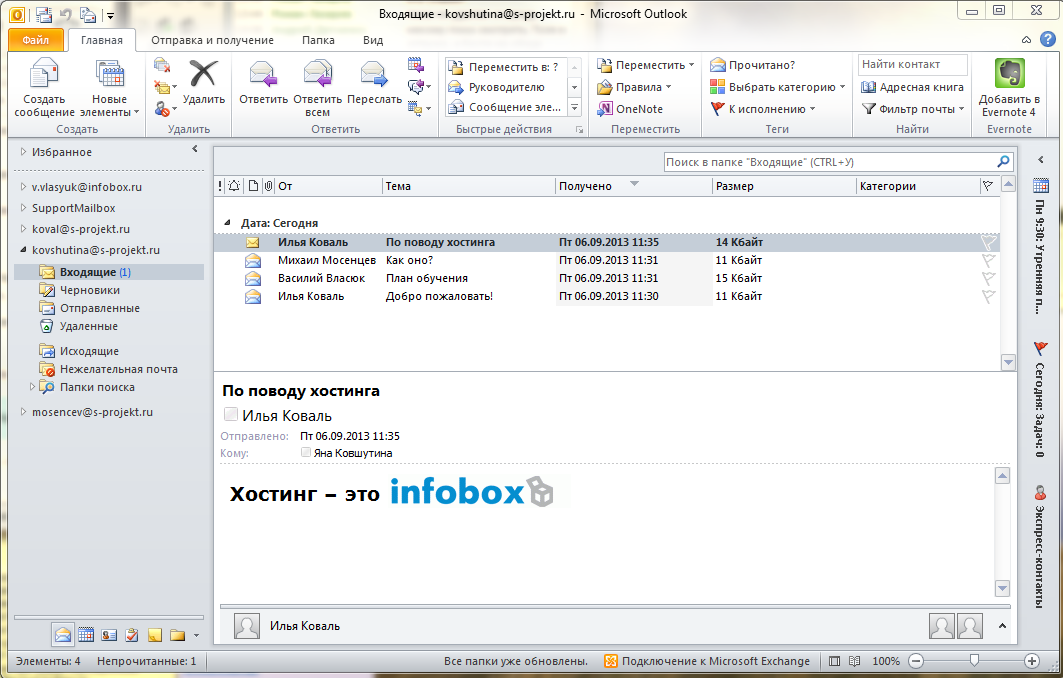Select quick step Руководителю
1063x678 pixels.
[x=504, y=87]
